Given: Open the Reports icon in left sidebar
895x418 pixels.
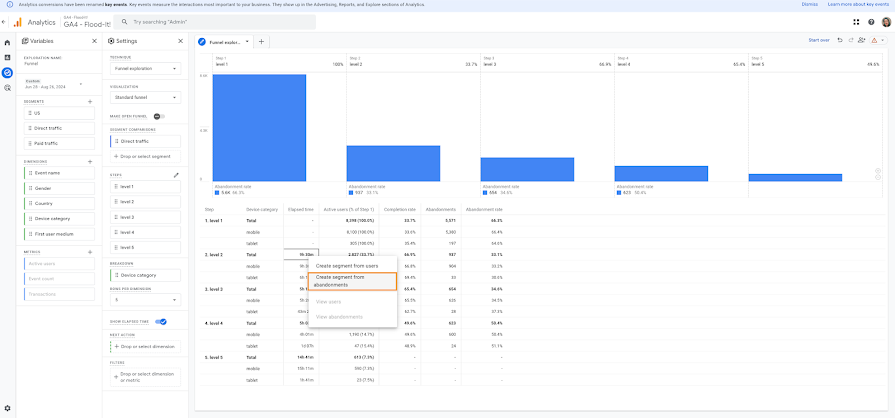Looking at the screenshot, I should tap(7, 58).
